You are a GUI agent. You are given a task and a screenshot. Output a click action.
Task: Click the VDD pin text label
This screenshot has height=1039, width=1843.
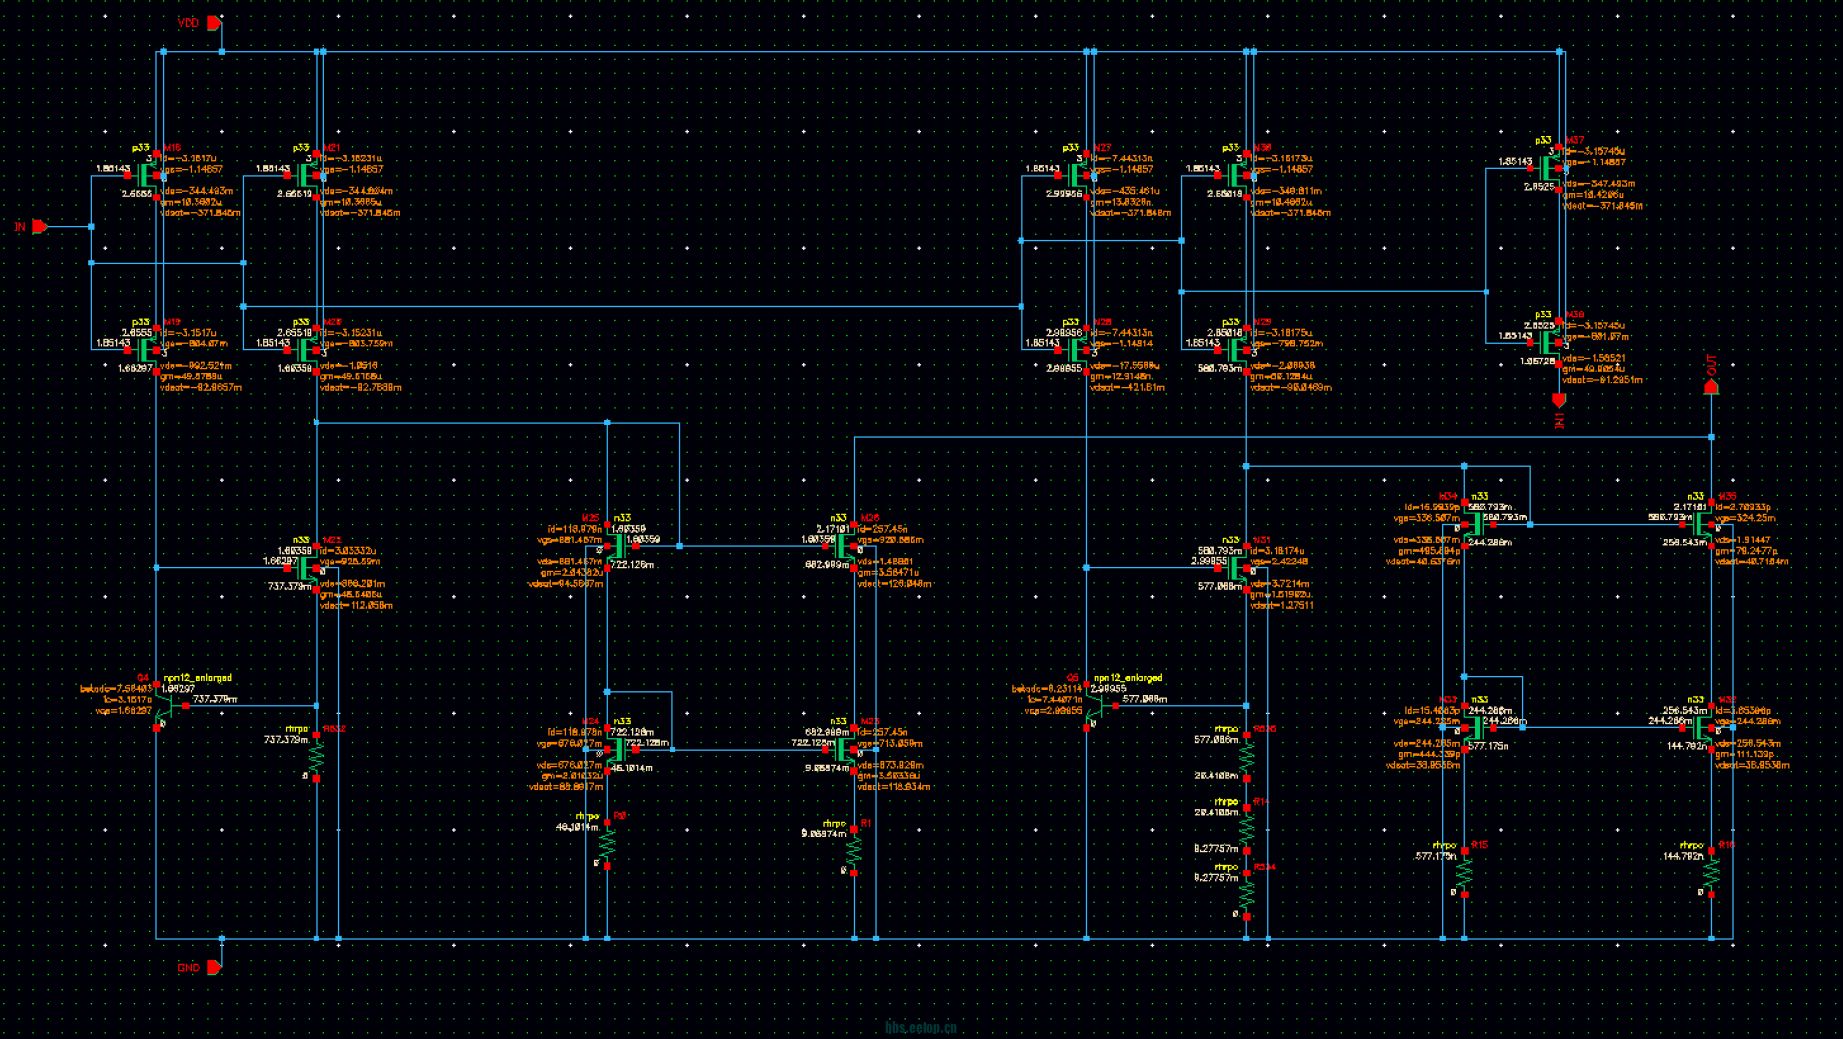(188, 22)
